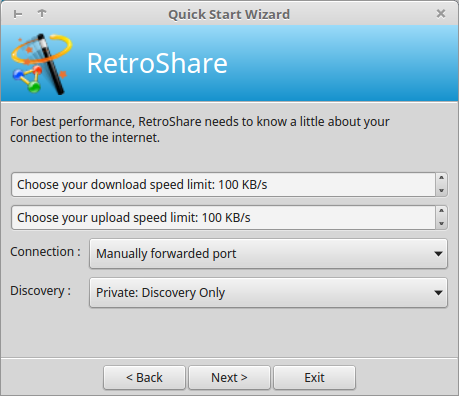The height and width of the screenshot is (396, 459).
Task: Click the performance description text
Action: point(200,130)
